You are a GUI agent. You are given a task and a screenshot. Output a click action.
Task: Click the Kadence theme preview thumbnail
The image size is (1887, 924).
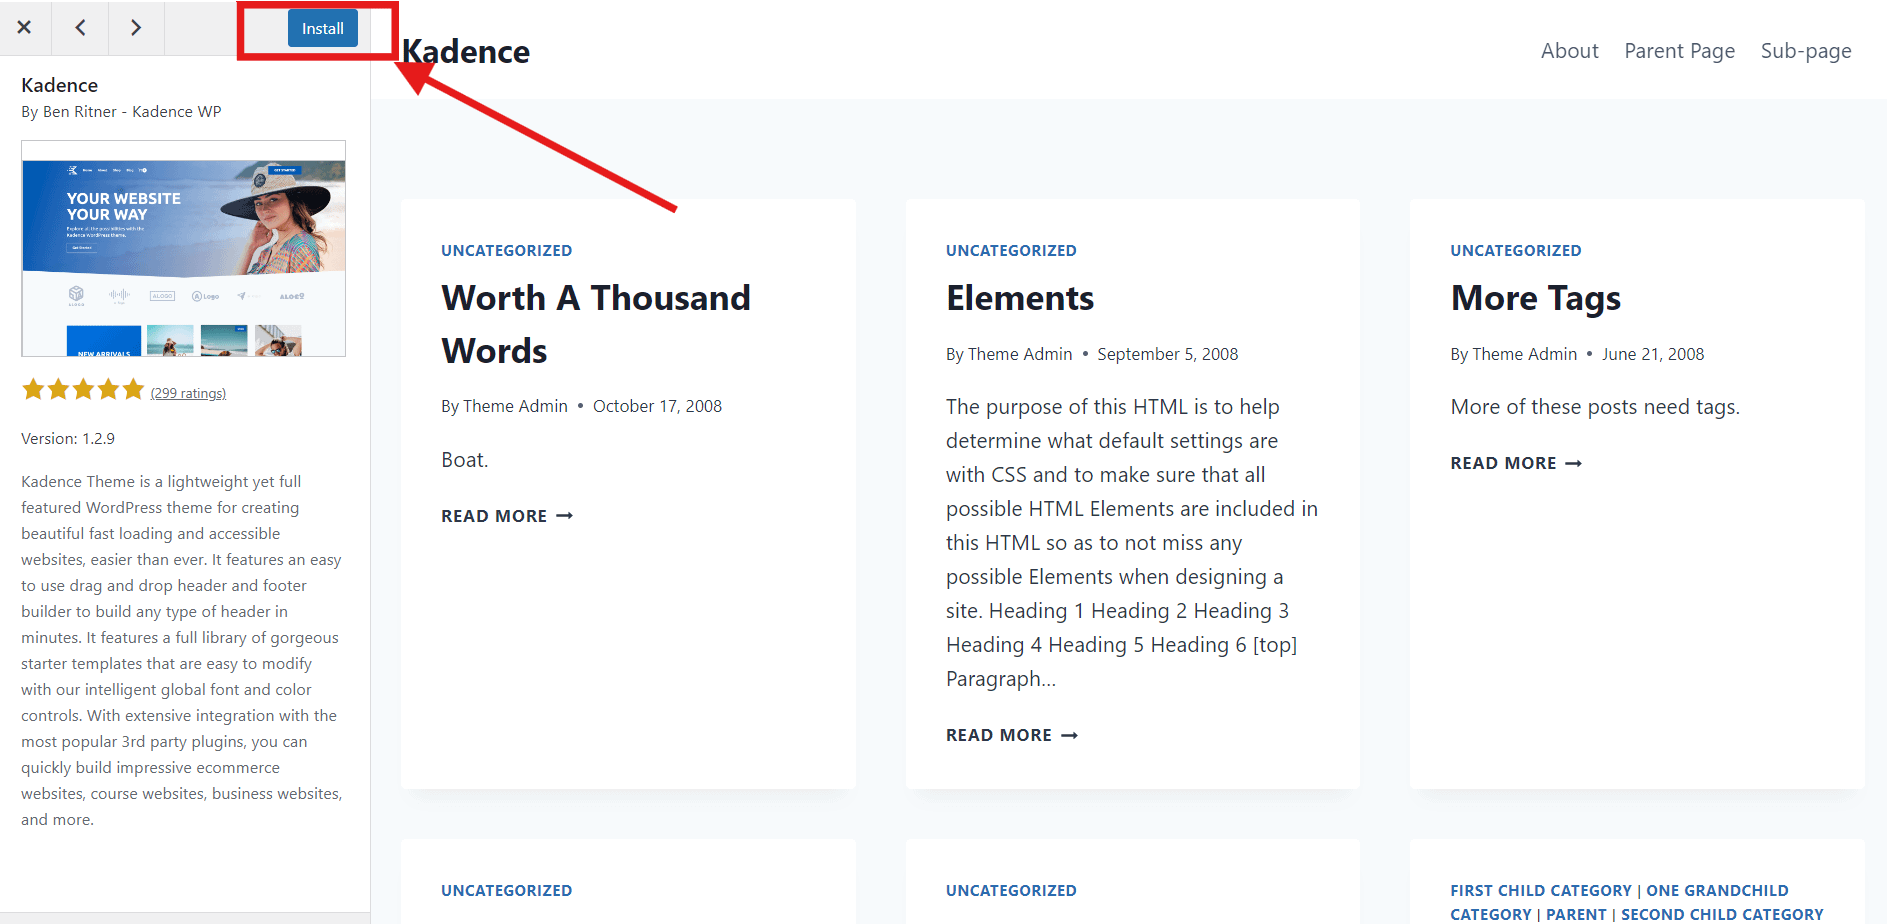coord(183,249)
